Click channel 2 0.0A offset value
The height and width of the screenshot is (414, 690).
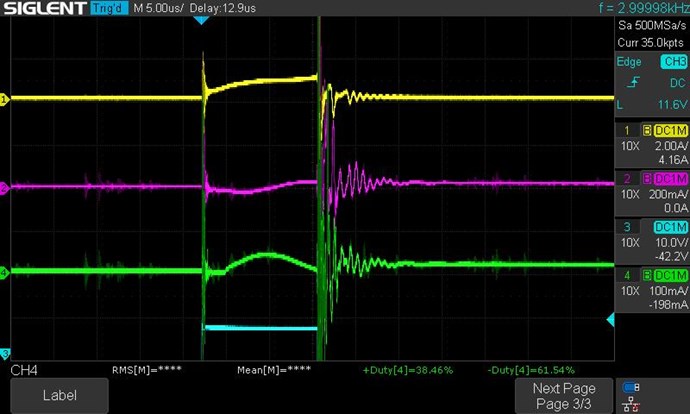pos(675,208)
